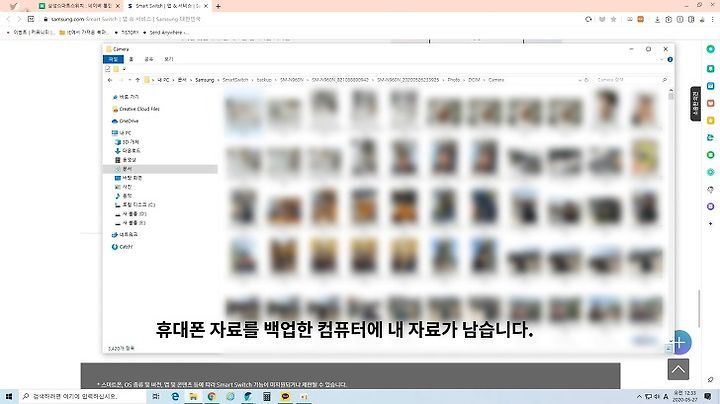Click the topmost green side panel icon
This screenshot has width=720, height=404.
(710, 49)
